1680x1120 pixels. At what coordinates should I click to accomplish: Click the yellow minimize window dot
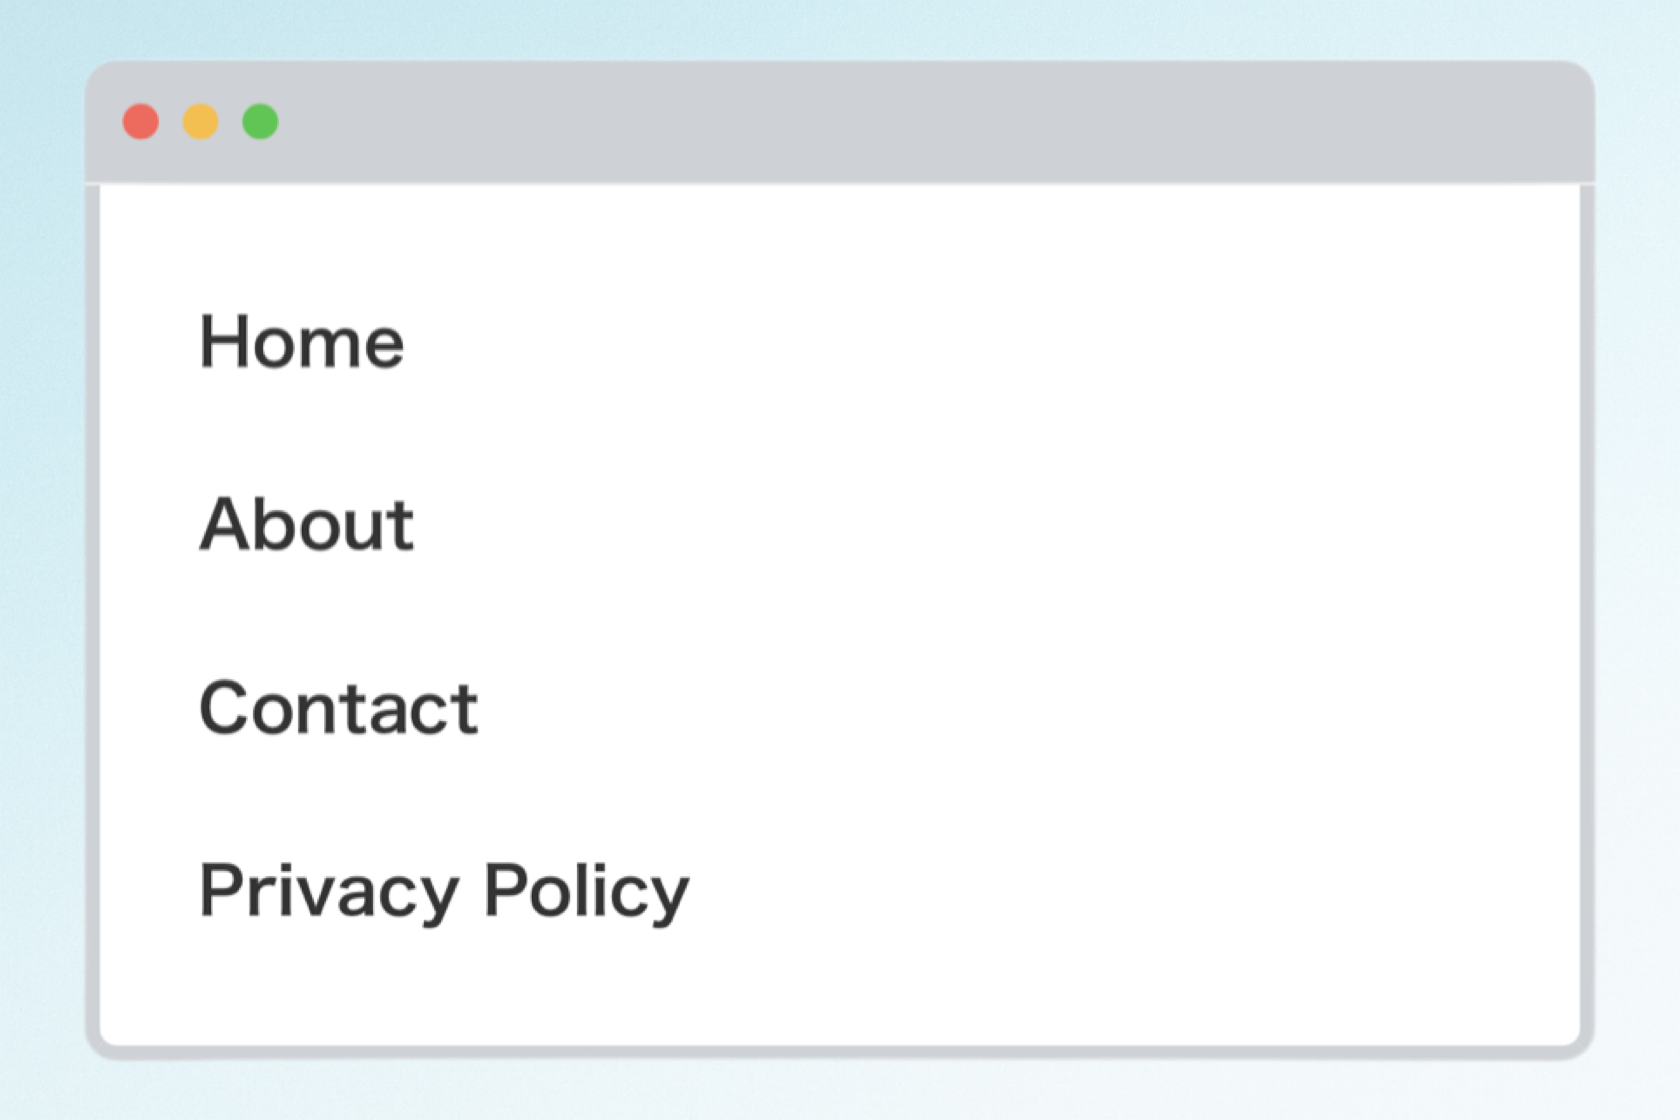pyautogui.click(x=201, y=122)
